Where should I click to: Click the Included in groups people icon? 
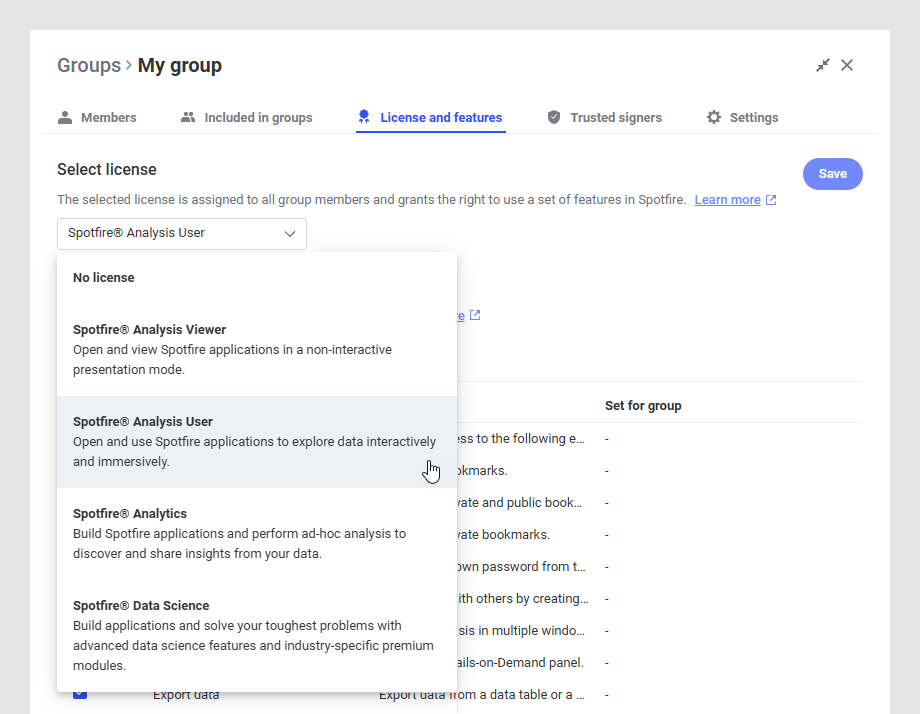(188, 117)
